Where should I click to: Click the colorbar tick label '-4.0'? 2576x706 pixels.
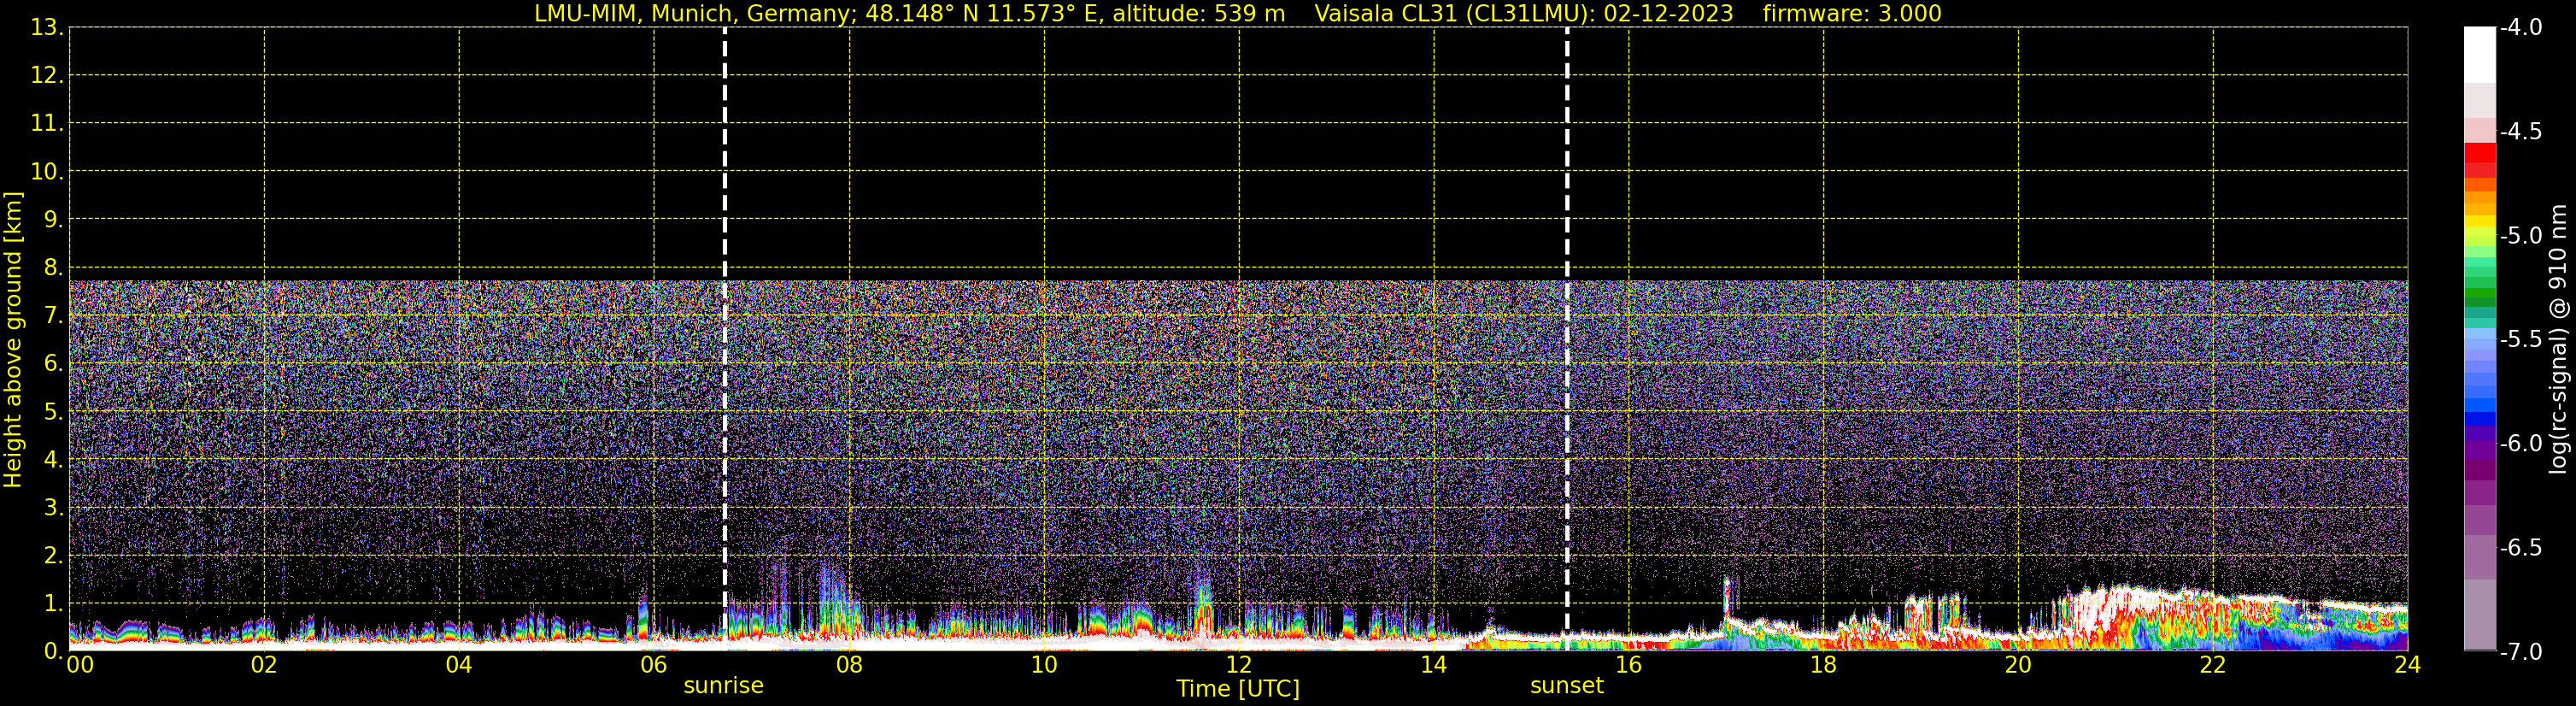[x=2520, y=28]
